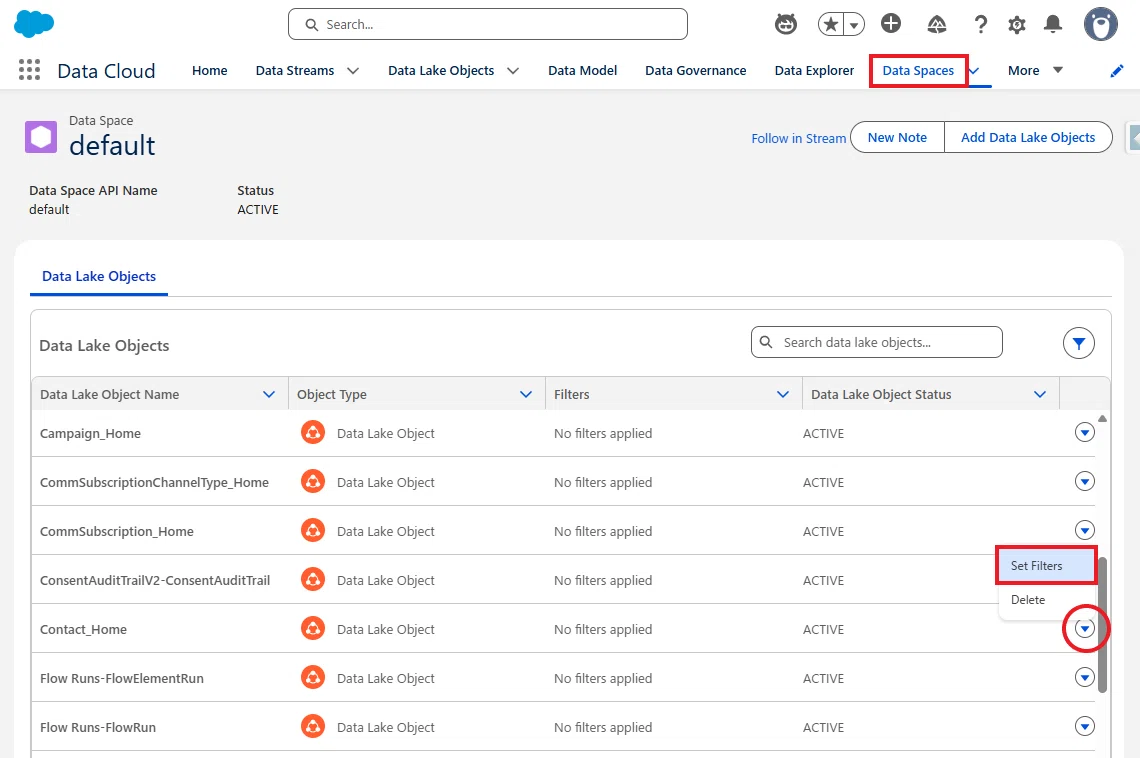Click the Search data lake objects field

pyautogui.click(x=876, y=342)
